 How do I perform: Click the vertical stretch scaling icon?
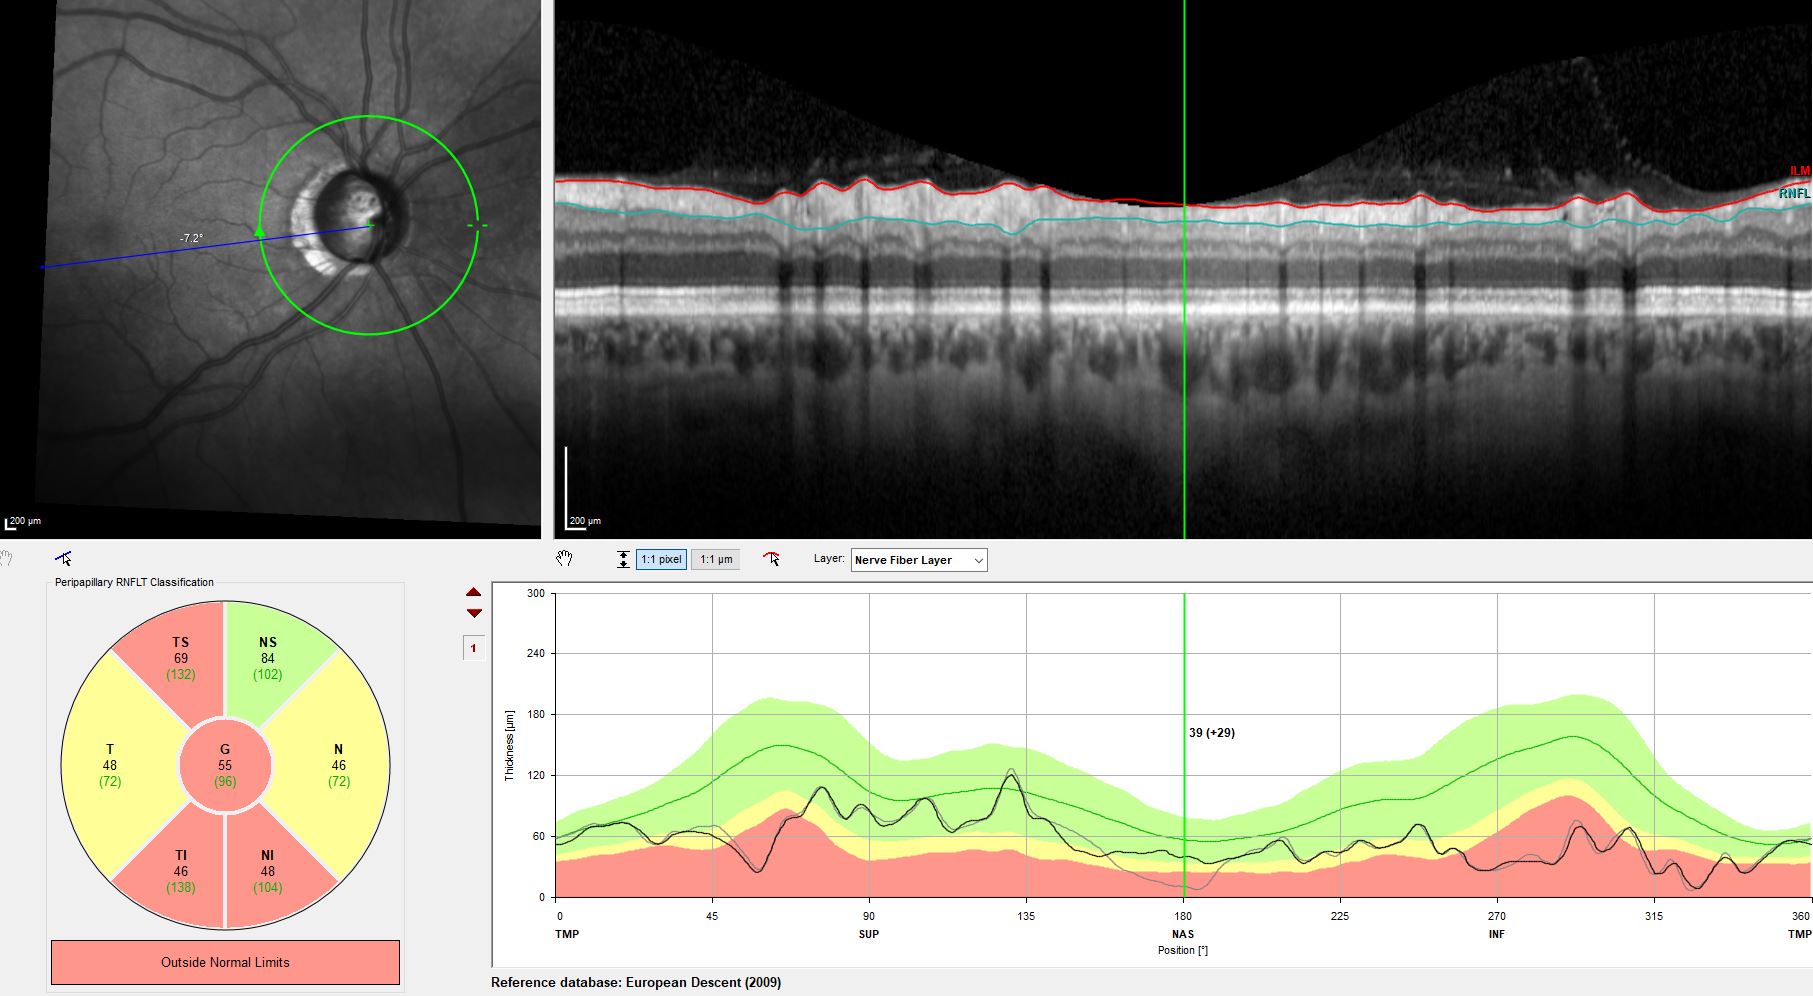[x=623, y=560]
